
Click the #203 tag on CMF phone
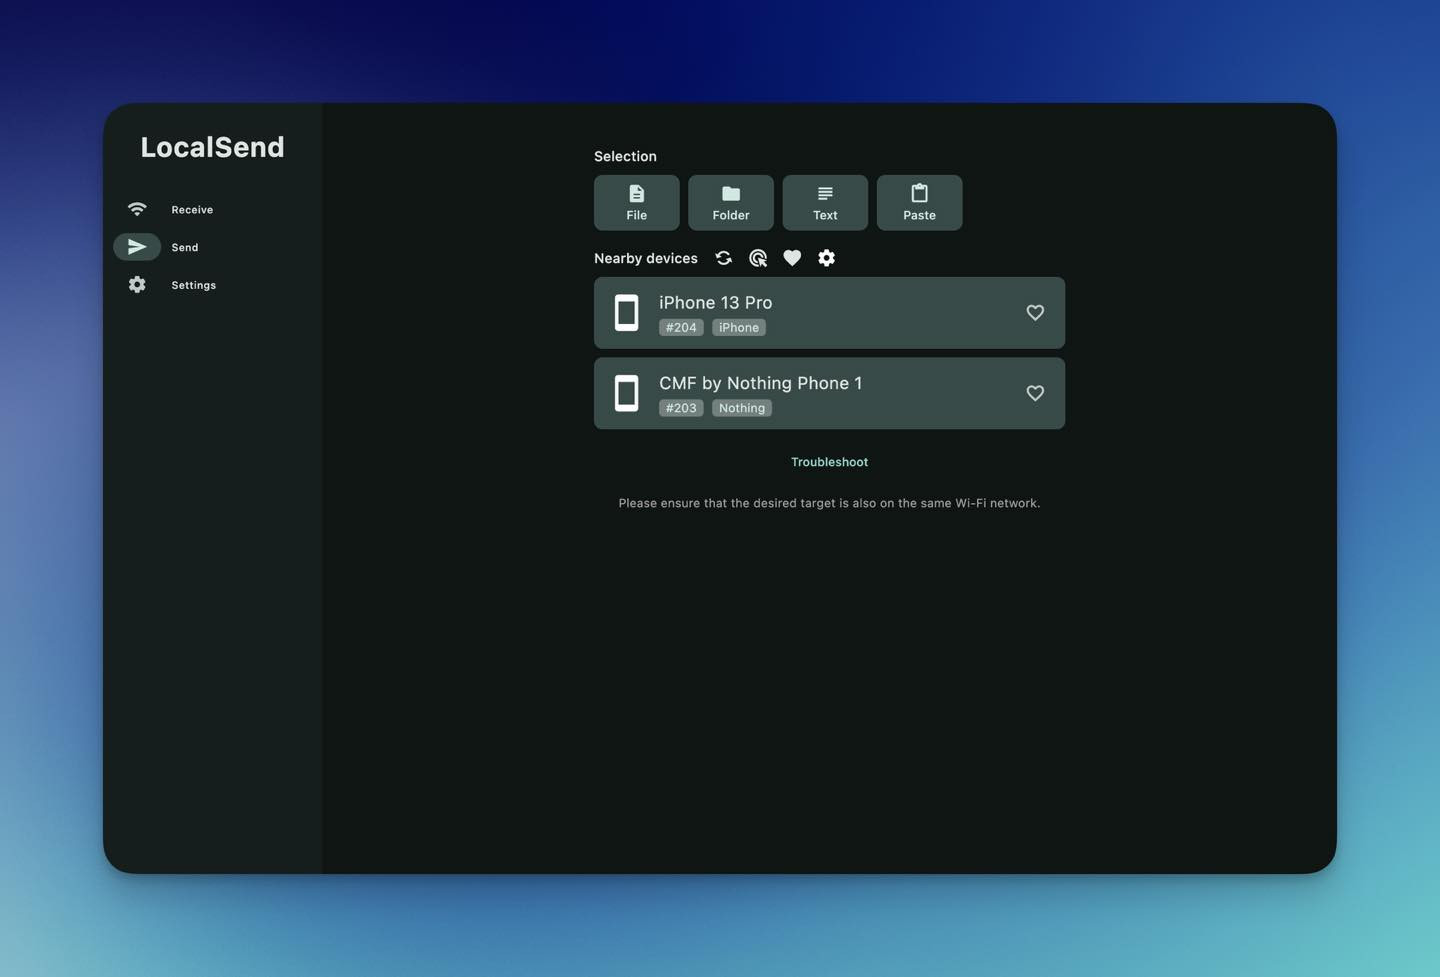click(x=681, y=408)
